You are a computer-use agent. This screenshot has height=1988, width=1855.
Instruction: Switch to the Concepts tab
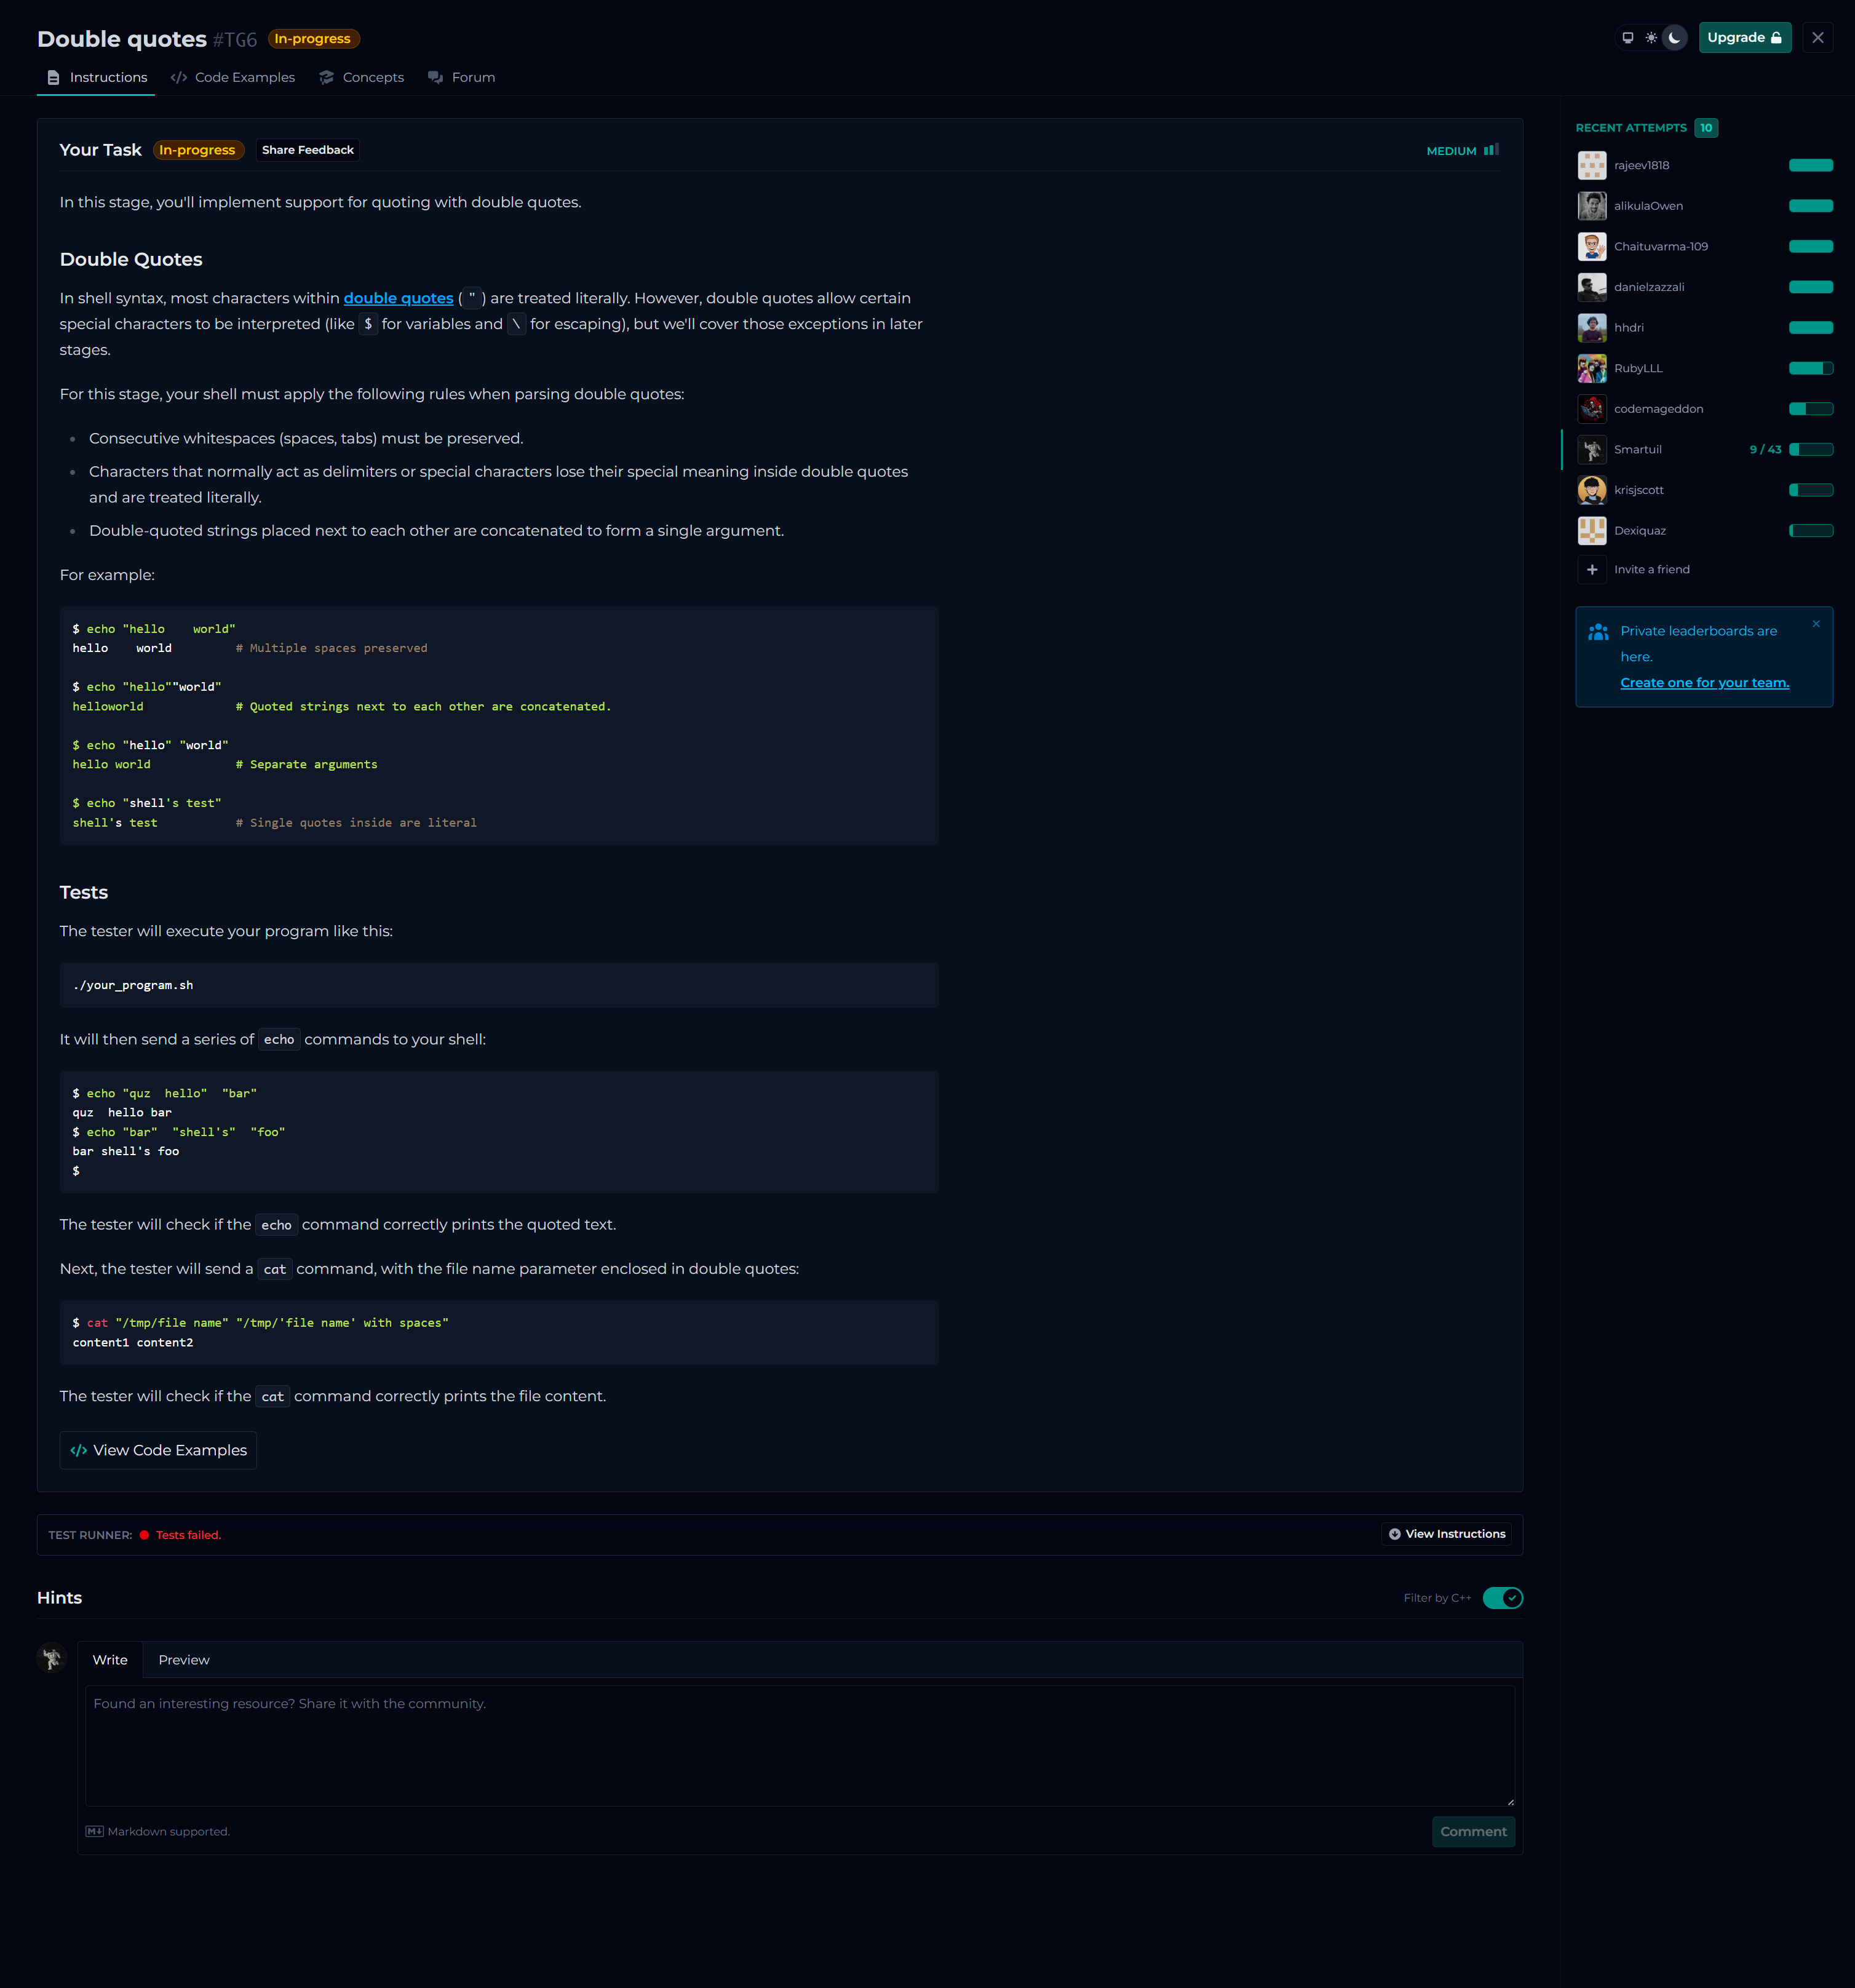click(362, 78)
